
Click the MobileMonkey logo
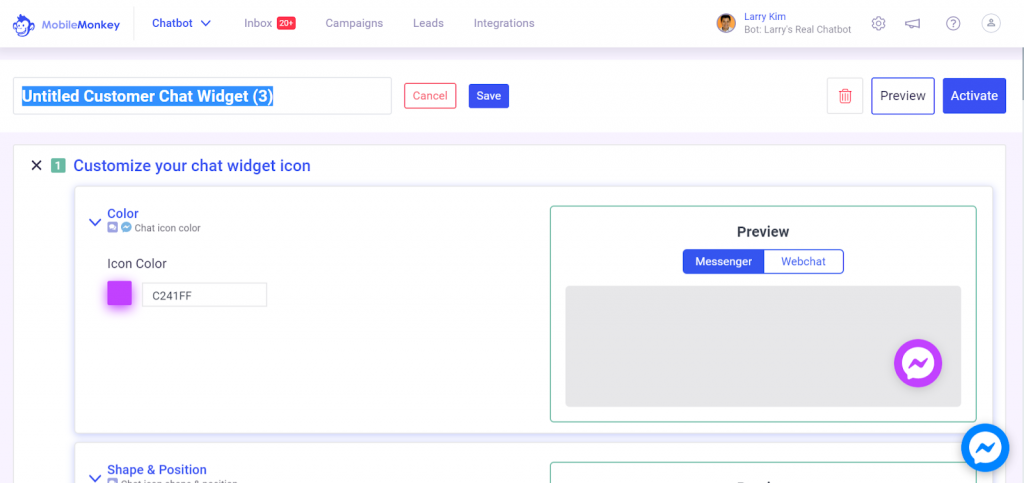66,25
